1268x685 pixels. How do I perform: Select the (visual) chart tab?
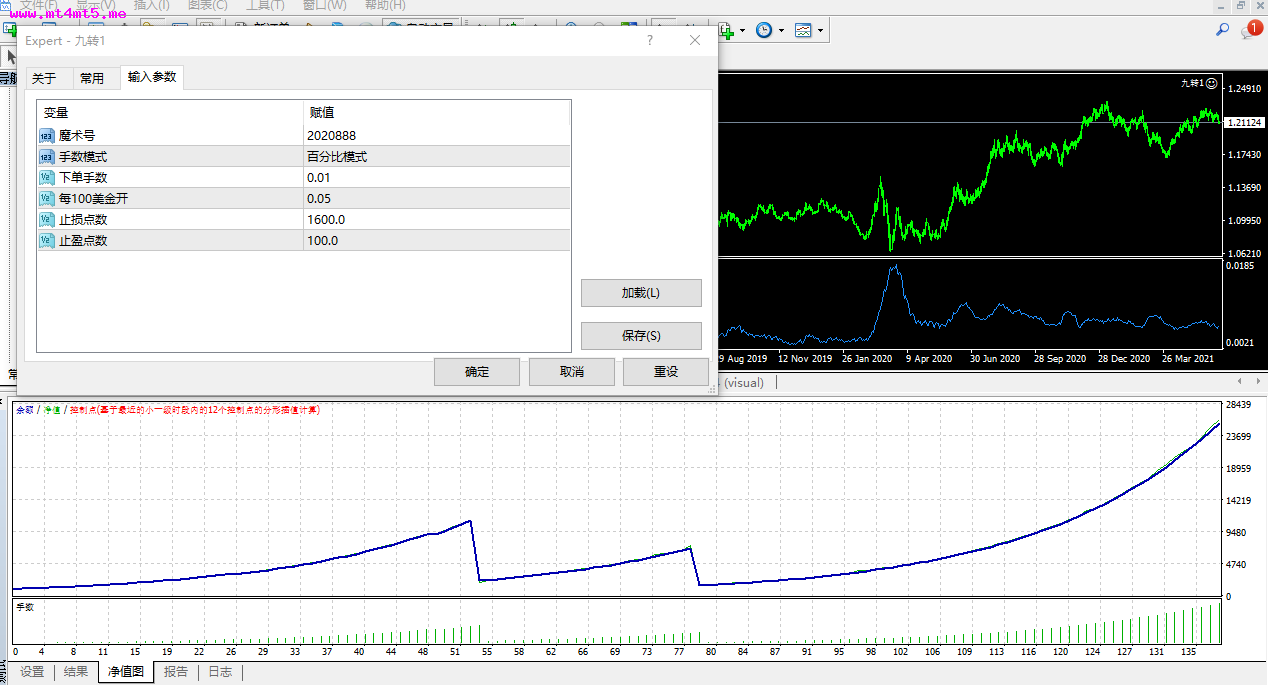(x=744, y=382)
